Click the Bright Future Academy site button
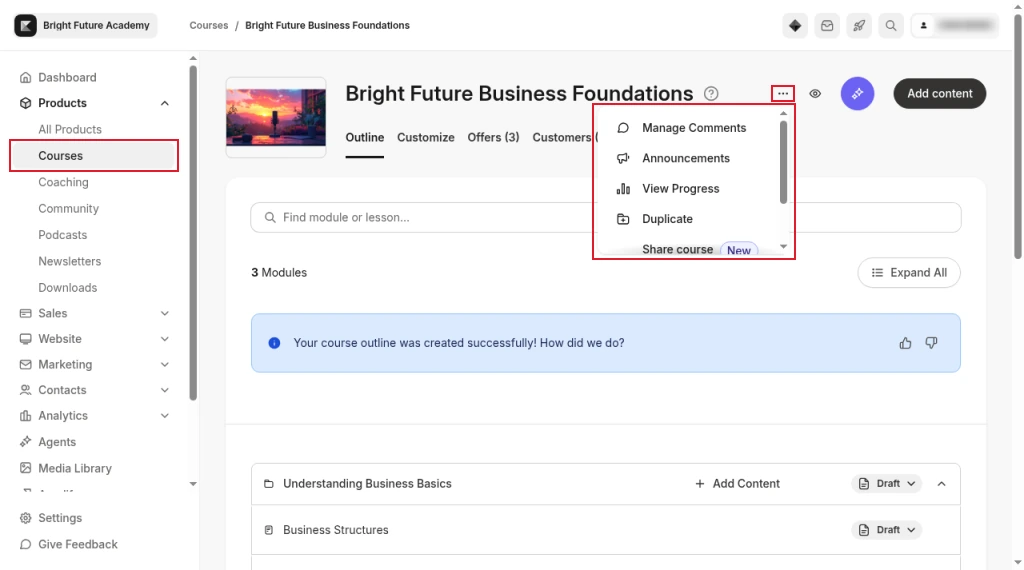1024x570 pixels. [86, 25]
